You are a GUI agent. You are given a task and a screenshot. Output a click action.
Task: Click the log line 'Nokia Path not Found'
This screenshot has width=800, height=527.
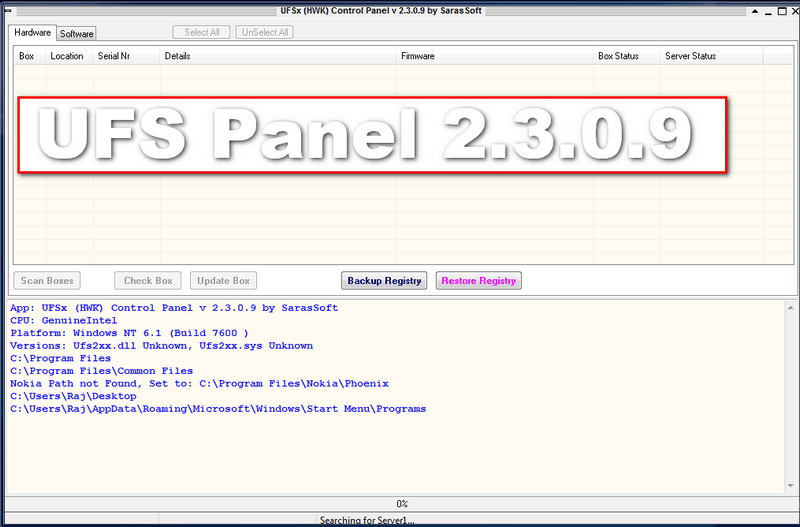click(199, 384)
